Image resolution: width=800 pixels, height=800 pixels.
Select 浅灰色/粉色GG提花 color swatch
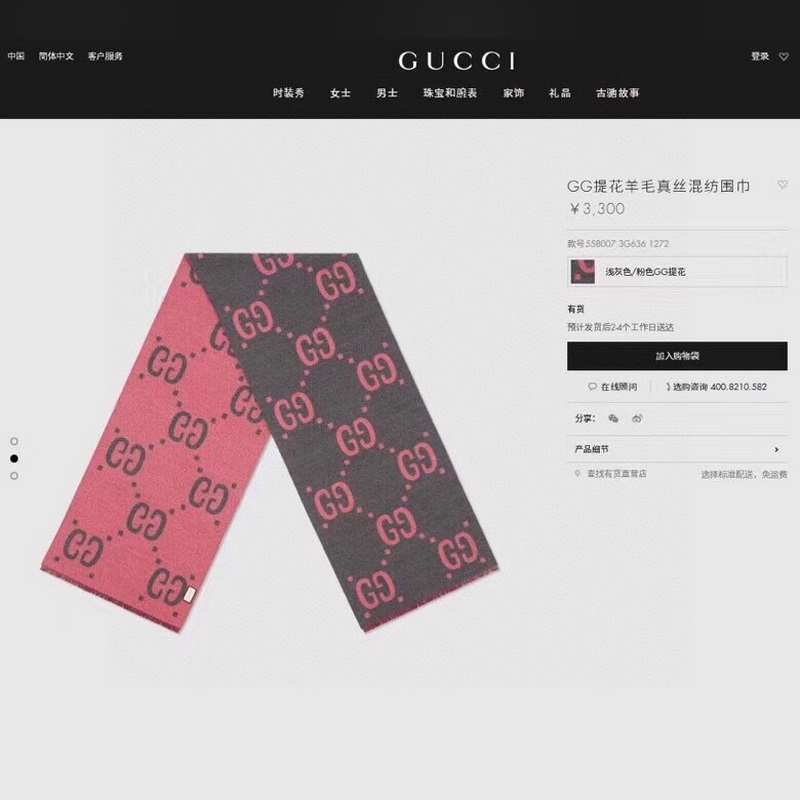tap(677, 271)
